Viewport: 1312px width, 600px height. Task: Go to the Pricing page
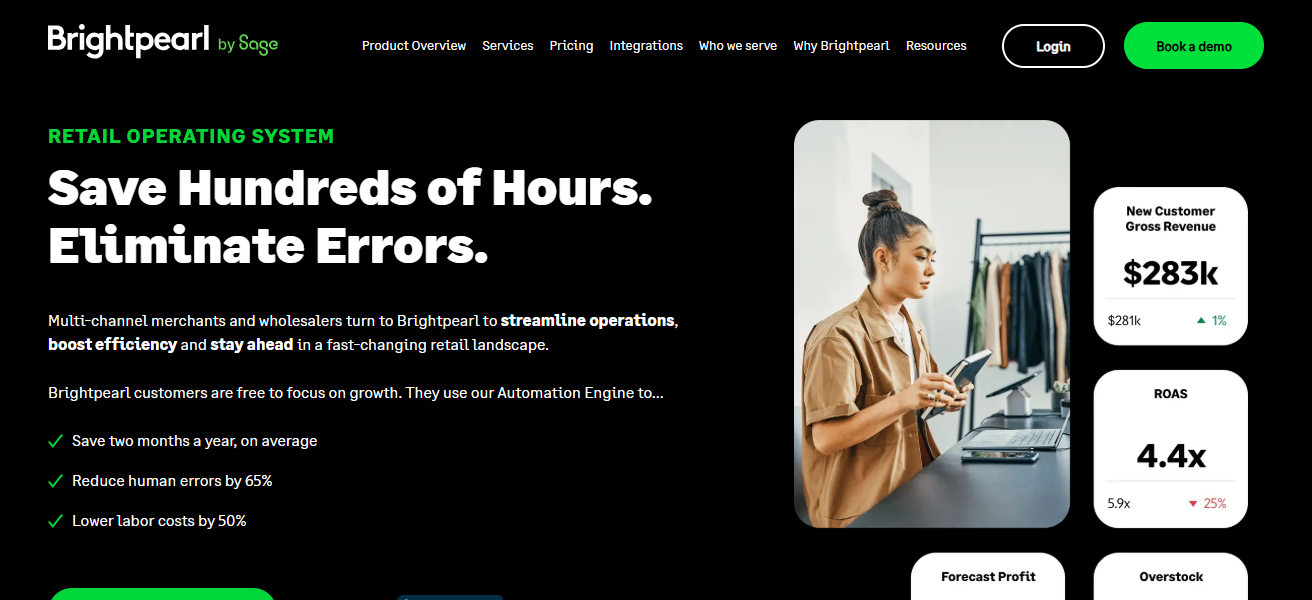click(x=571, y=46)
